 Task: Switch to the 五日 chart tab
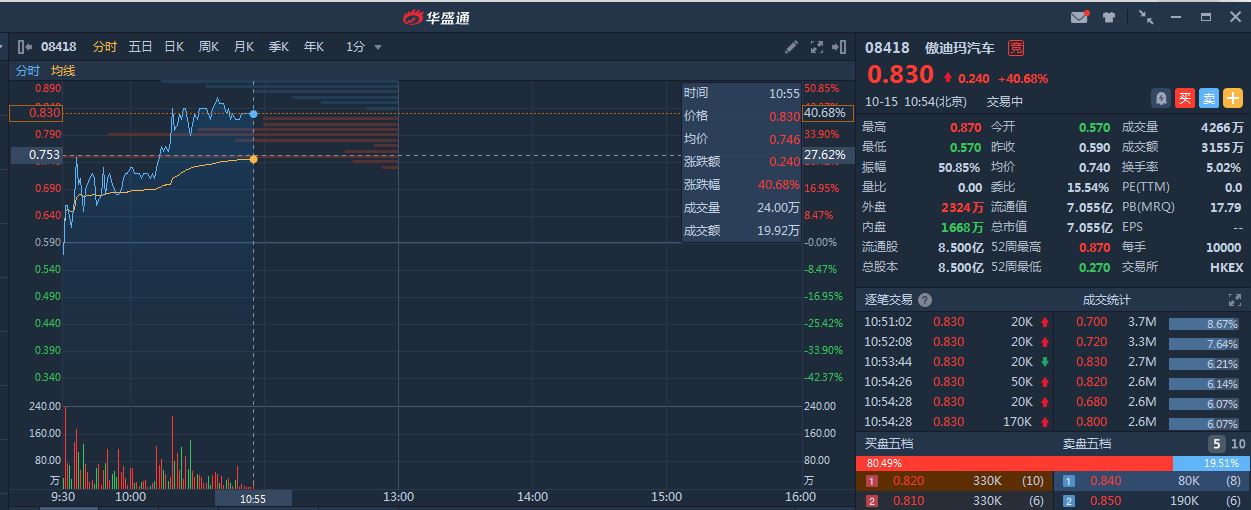point(140,46)
